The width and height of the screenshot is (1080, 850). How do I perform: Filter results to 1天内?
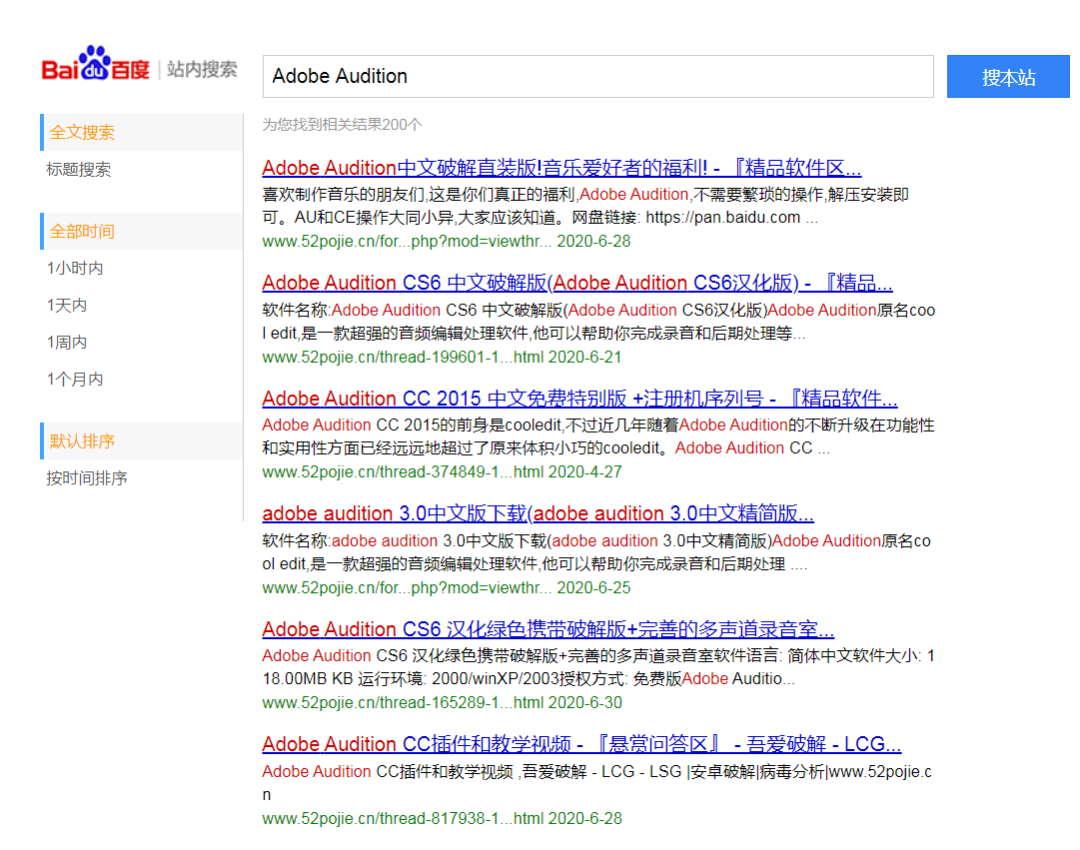[x=67, y=305]
